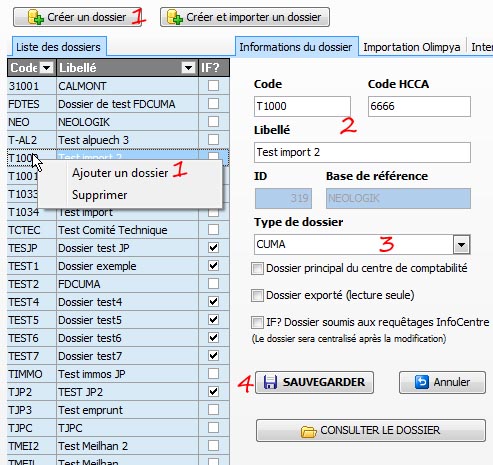Switch to Informations du dossier tab
Image resolution: width=493 pixels, height=465 pixels.
coord(296,47)
